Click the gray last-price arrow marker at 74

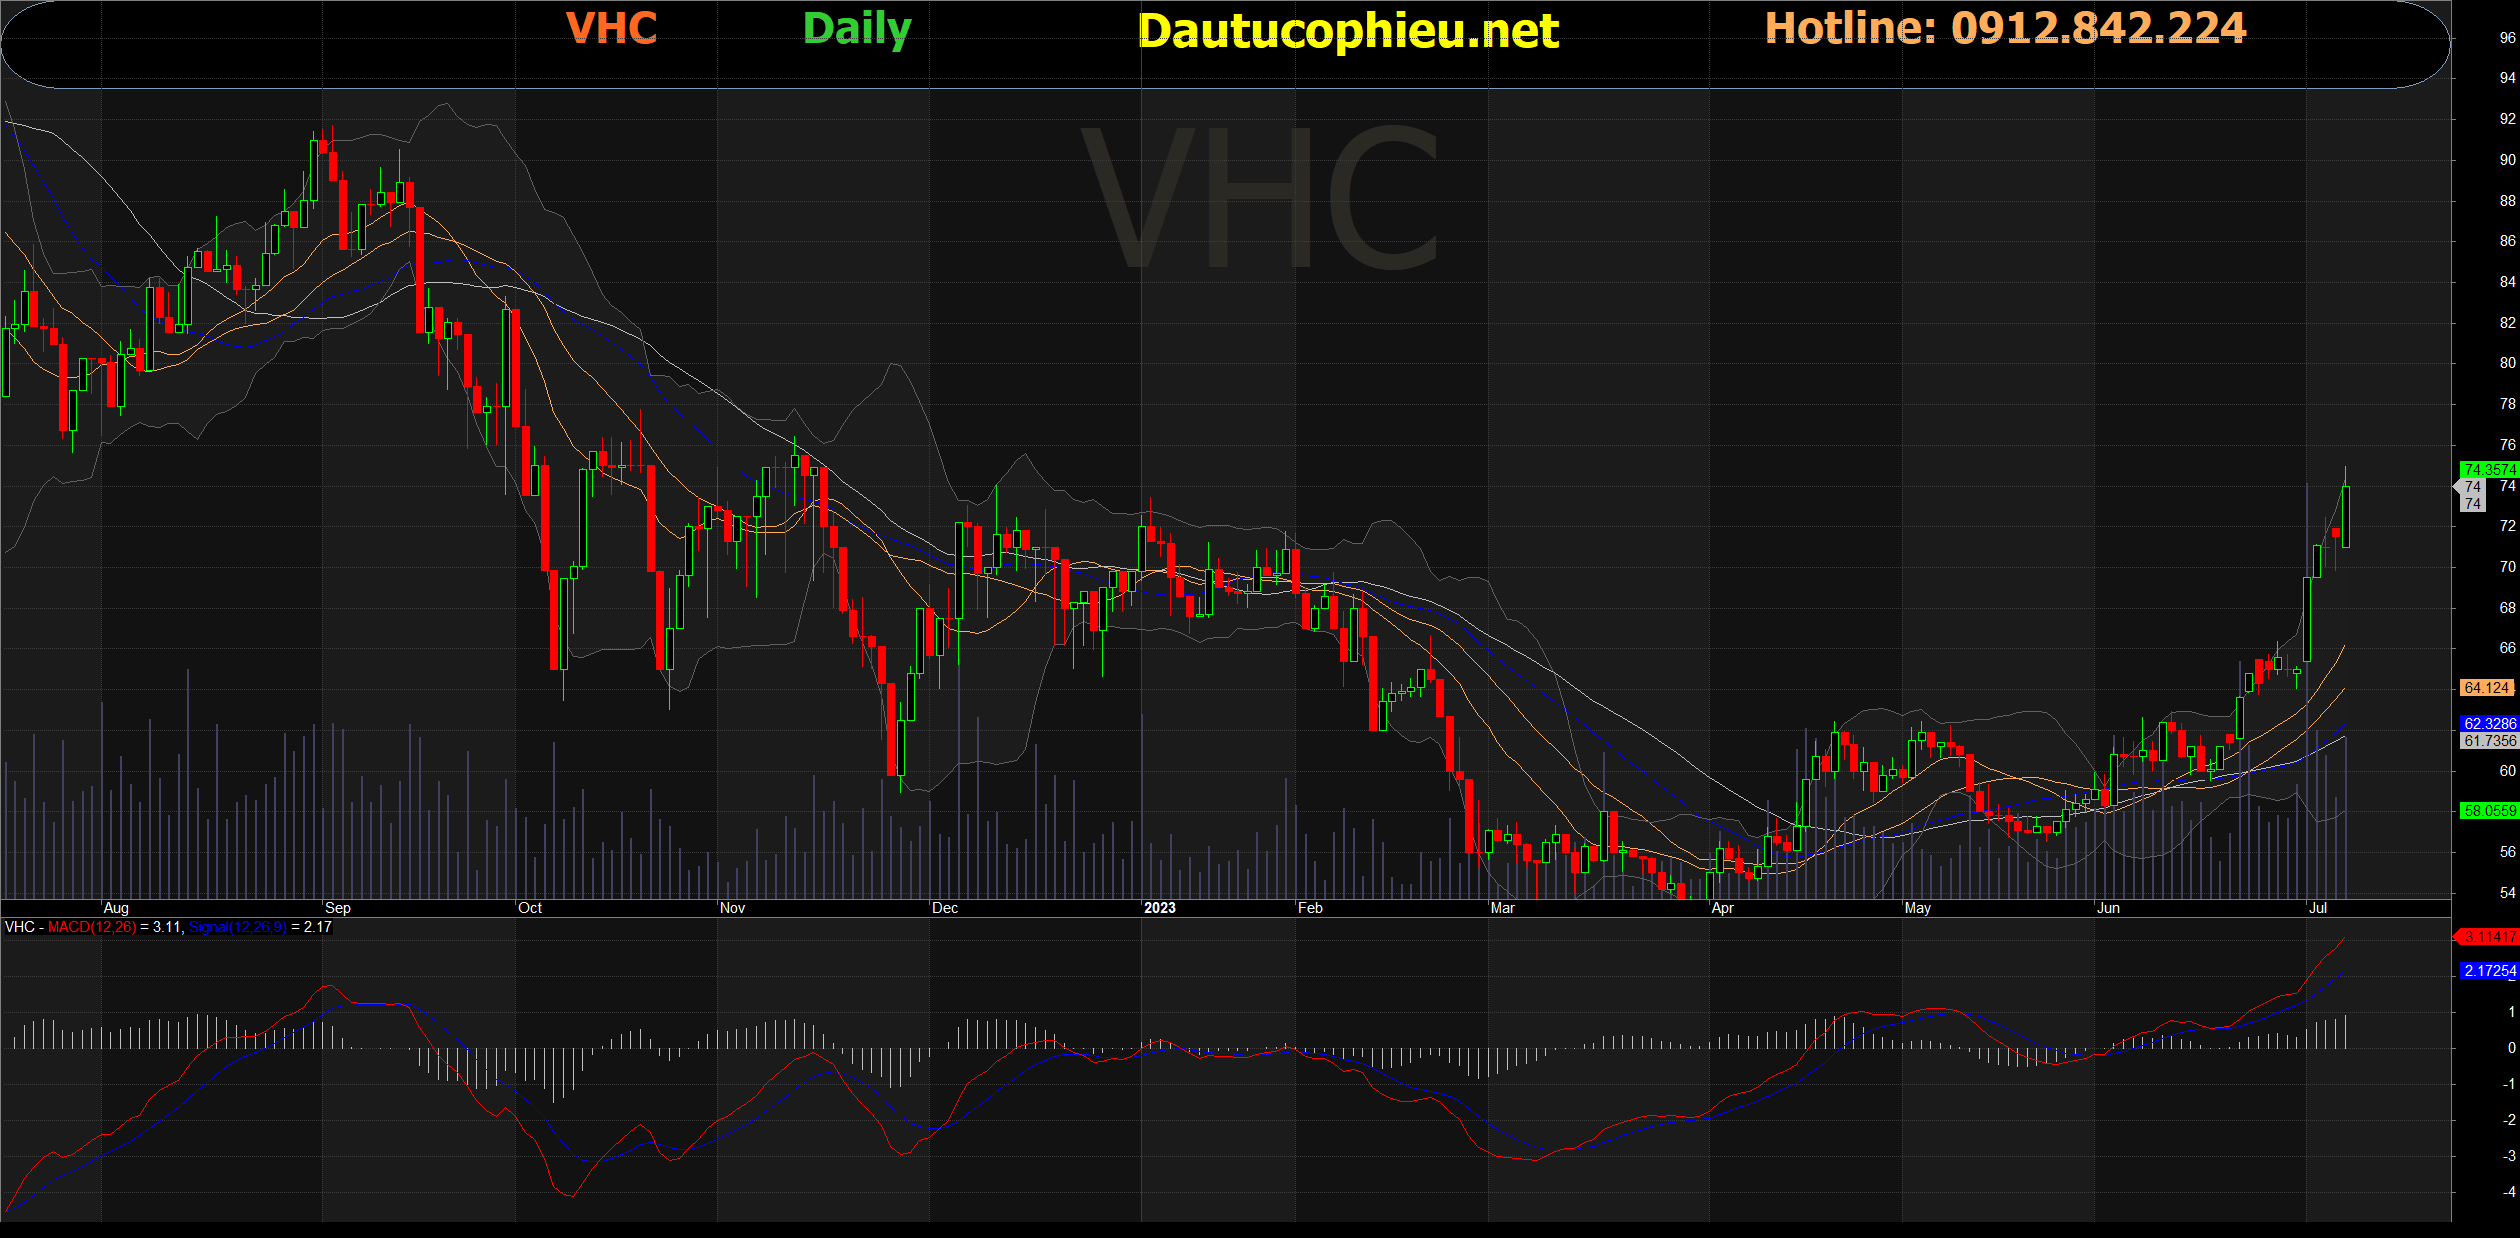pos(2470,487)
